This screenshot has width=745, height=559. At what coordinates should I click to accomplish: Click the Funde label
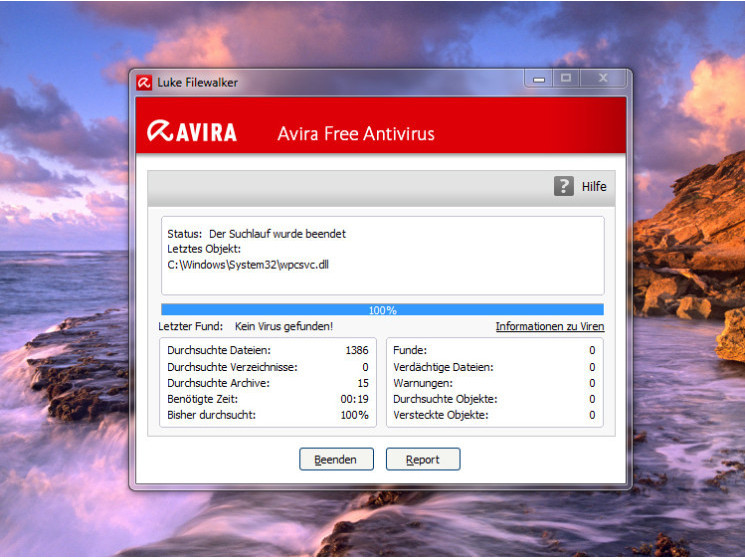click(410, 350)
